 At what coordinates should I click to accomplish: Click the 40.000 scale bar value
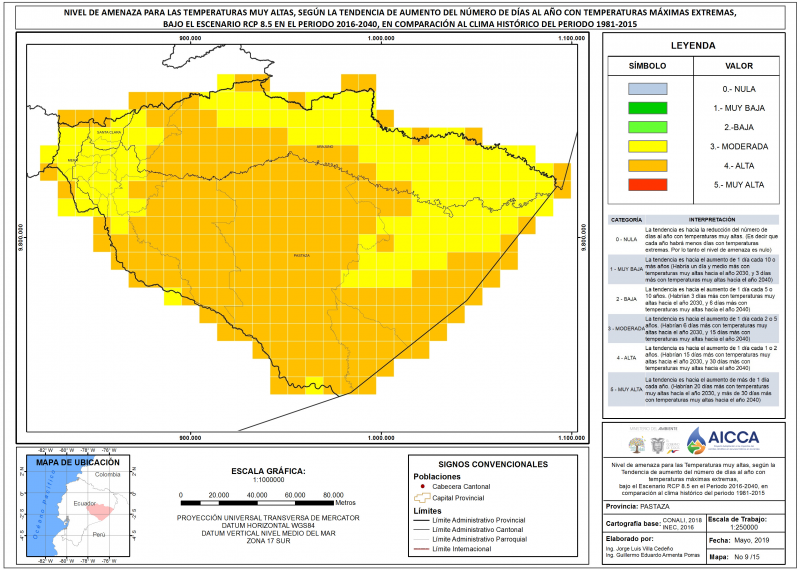click(257, 495)
